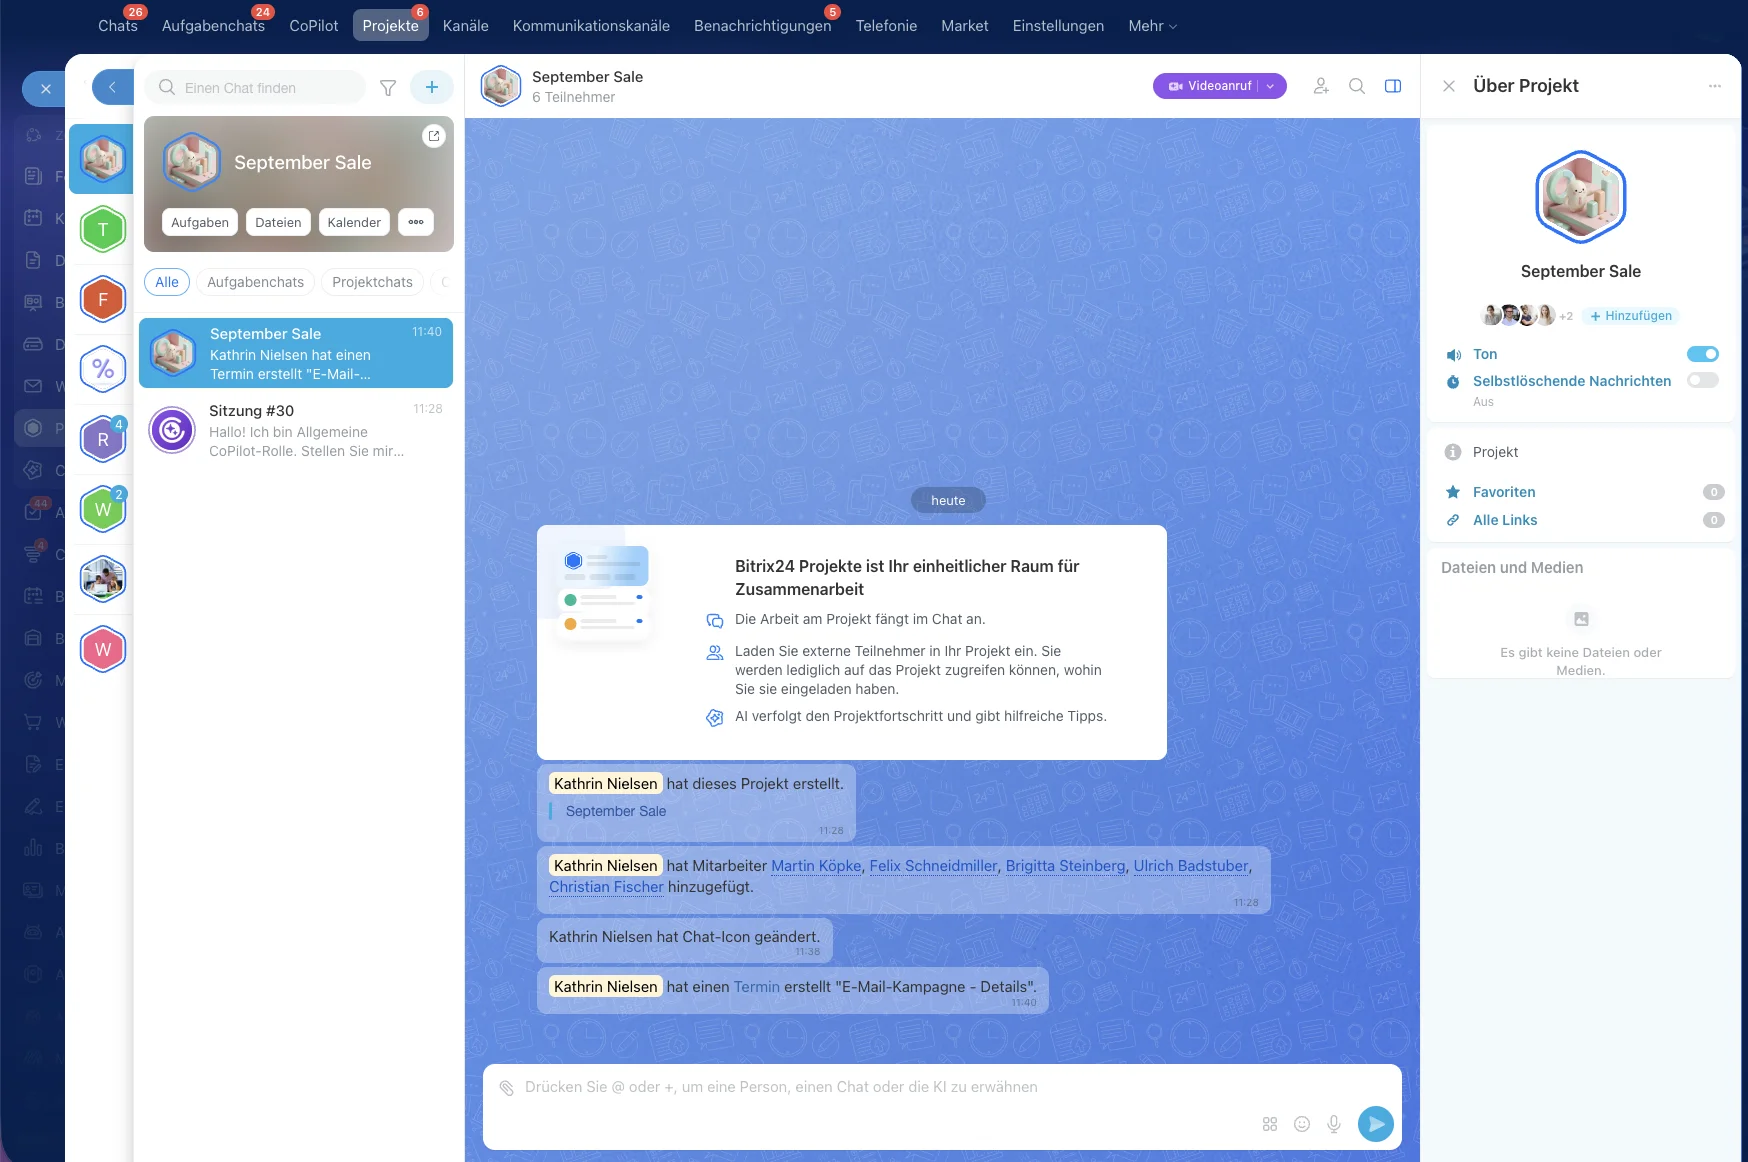Switch to the CoPilot tab

coord(314,26)
